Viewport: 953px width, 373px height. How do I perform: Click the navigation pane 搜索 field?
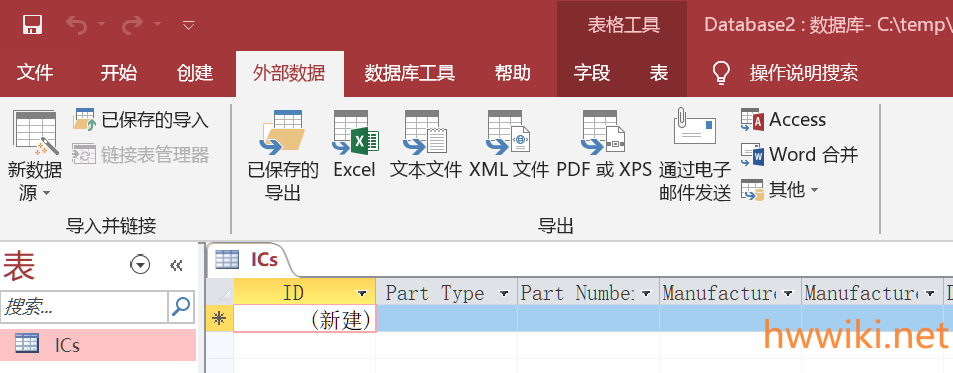tap(84, 307)
